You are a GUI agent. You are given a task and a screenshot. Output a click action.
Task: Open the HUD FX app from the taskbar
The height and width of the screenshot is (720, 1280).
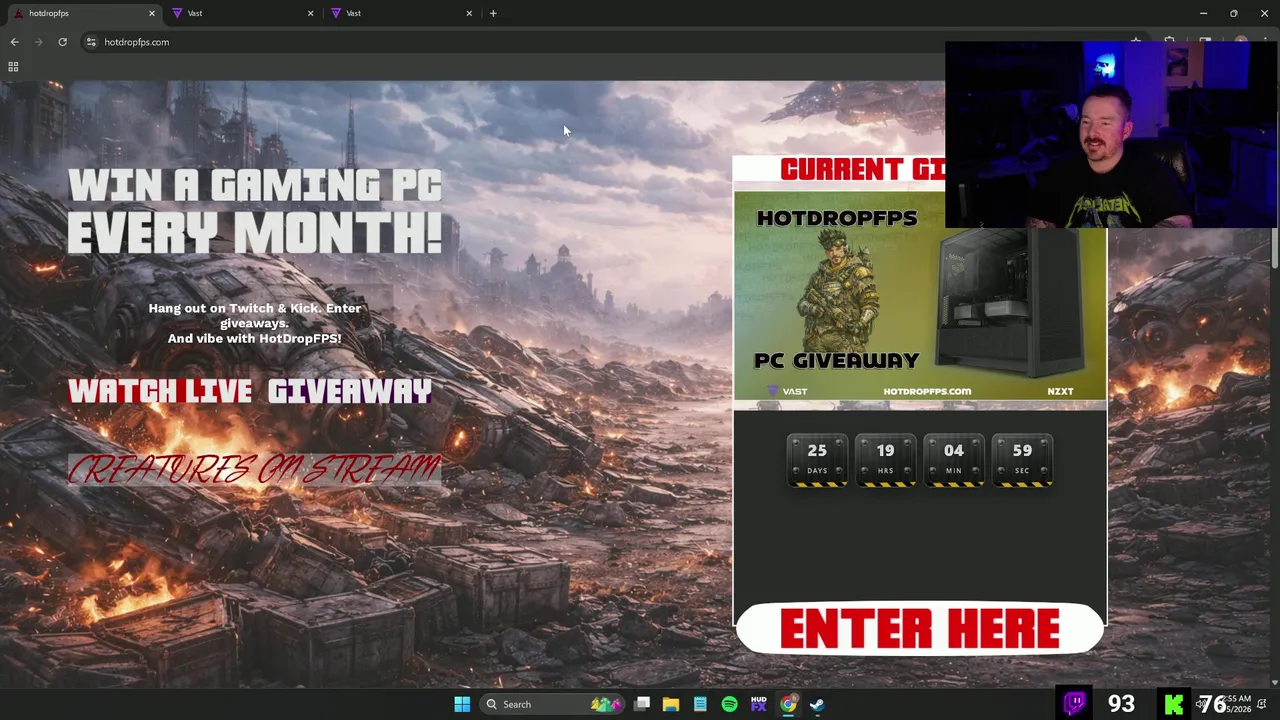[x=758, y=704]
